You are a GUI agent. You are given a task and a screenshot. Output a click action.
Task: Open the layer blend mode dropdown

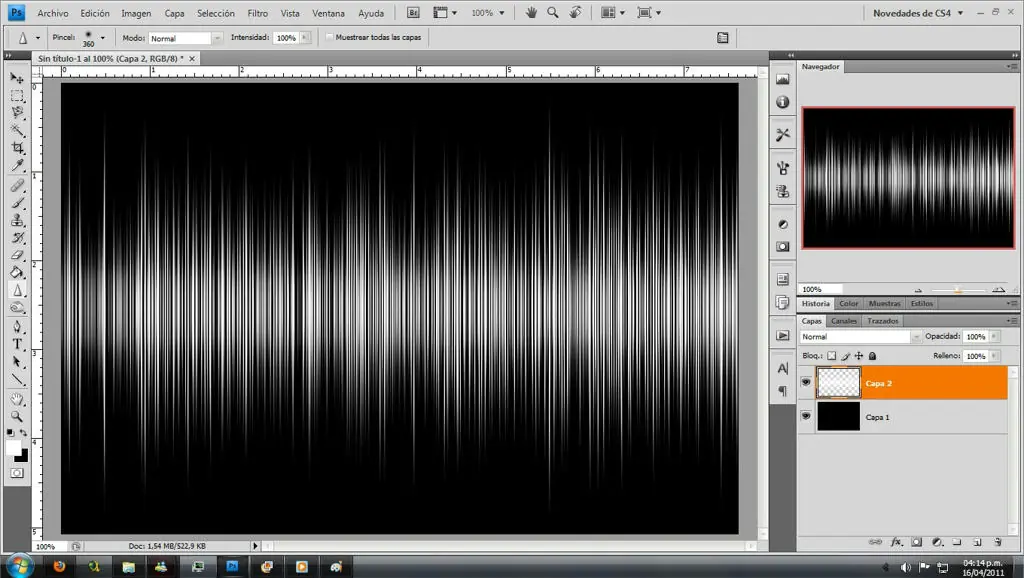(853, 338)
